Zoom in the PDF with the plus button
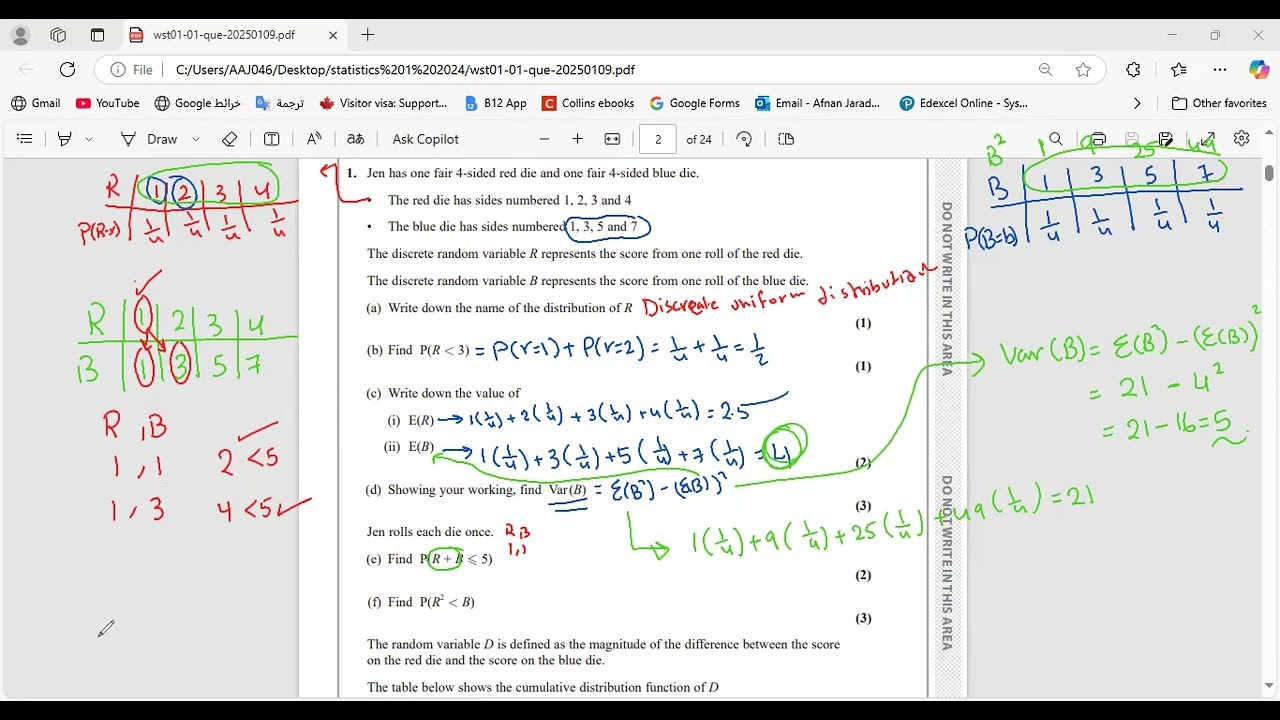 pyautogui.click(x=577, y=139)
